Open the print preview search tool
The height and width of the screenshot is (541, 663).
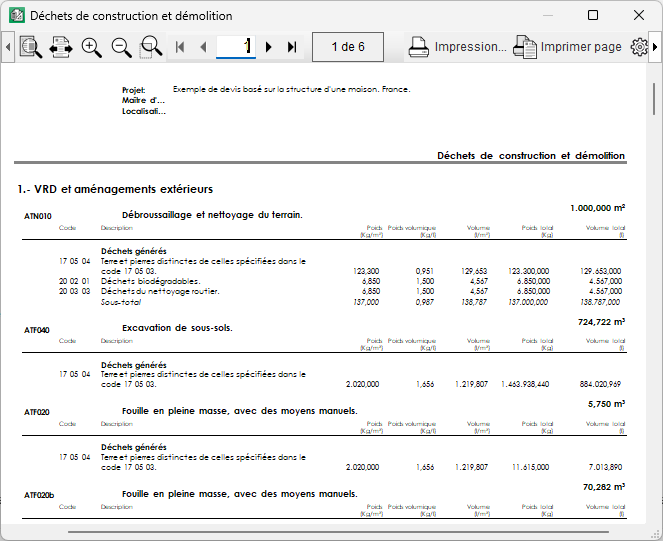[31, 47]
